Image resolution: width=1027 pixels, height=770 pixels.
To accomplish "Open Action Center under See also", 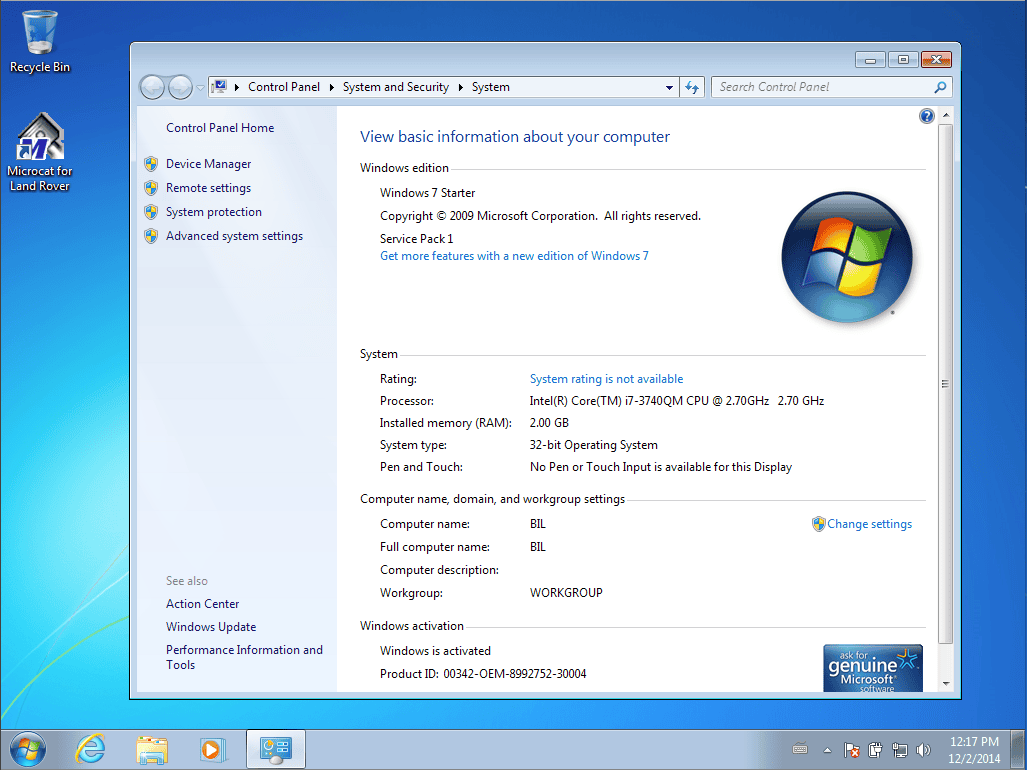I will 202,604.
